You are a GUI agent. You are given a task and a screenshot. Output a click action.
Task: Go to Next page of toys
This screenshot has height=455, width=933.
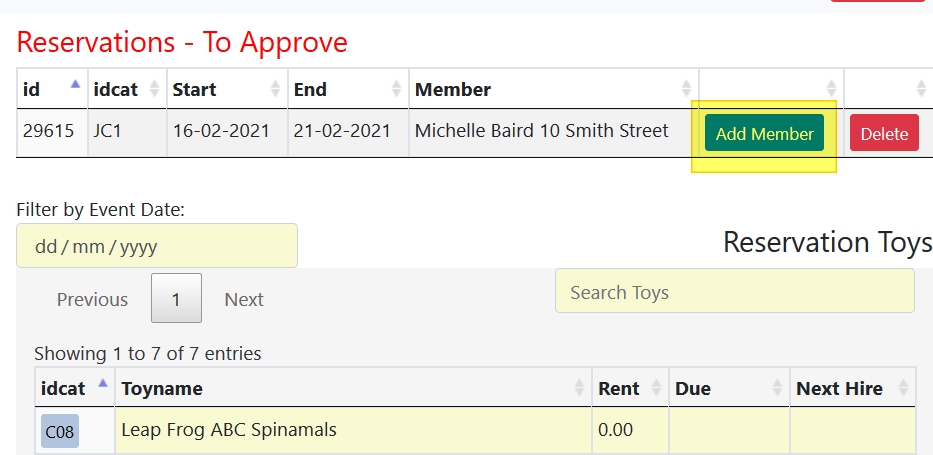point(244,299)
